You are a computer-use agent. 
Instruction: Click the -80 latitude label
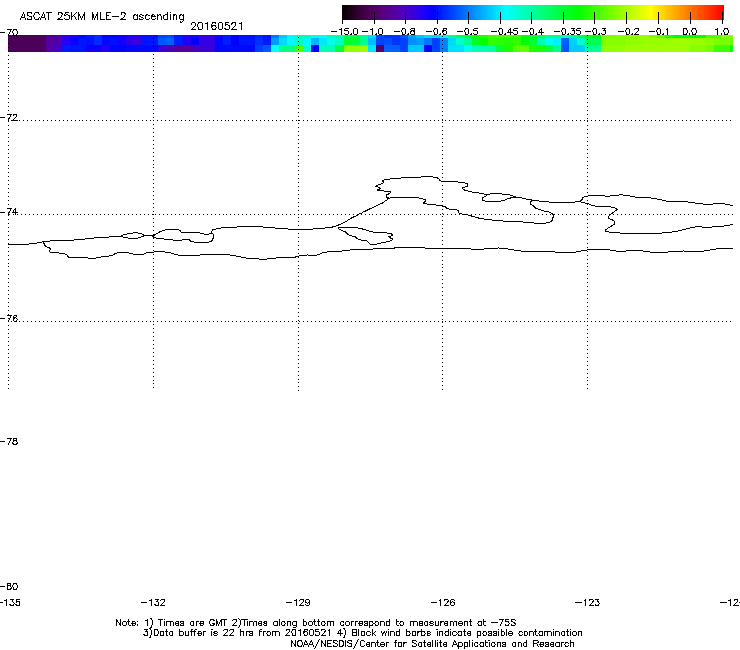pos(9,586)
